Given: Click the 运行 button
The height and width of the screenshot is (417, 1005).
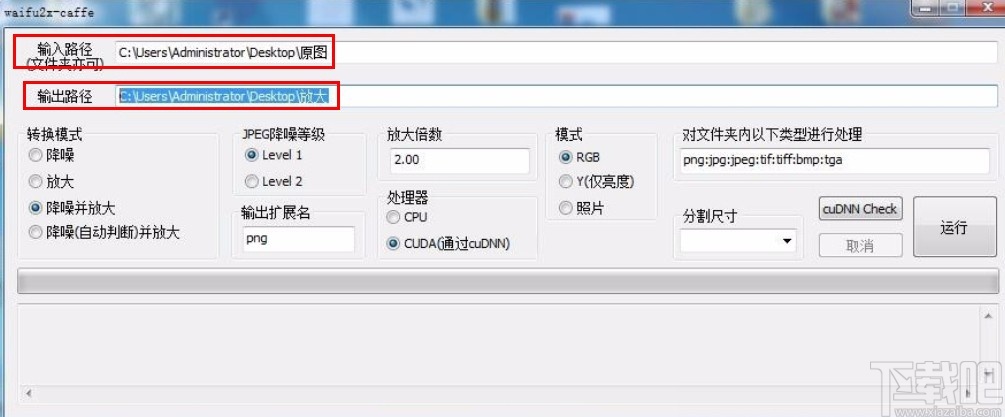Looking at the screenshot, I should tap(954, 227).
